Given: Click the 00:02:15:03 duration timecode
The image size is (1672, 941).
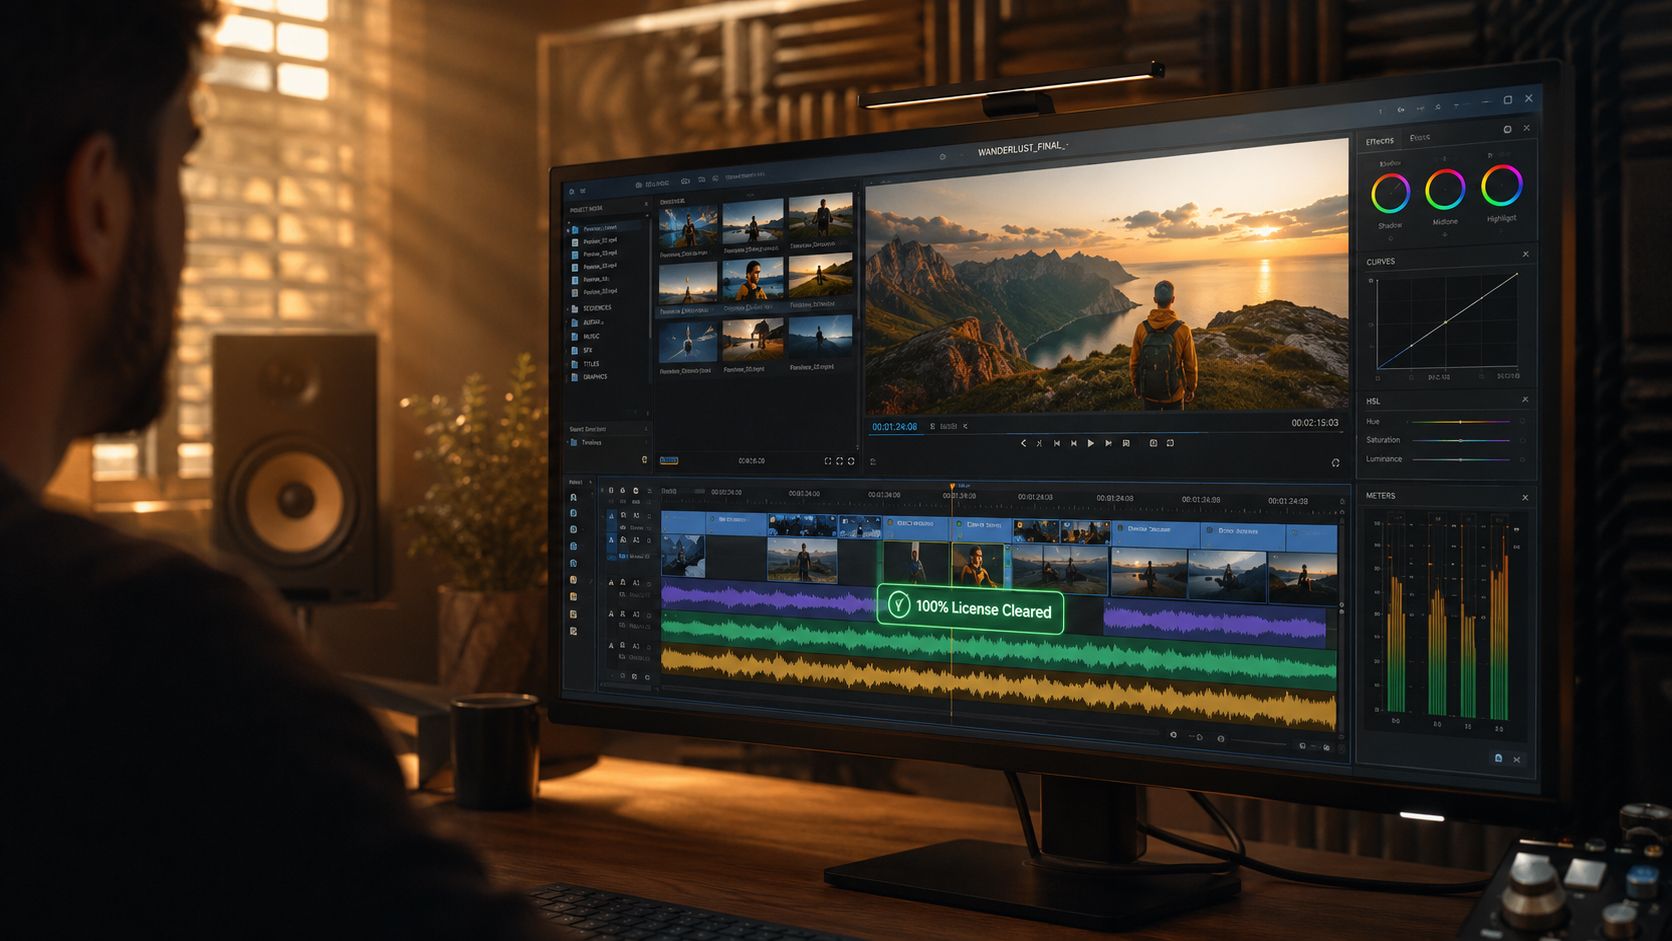Looking at the screenshot, I should point(1314,423).
